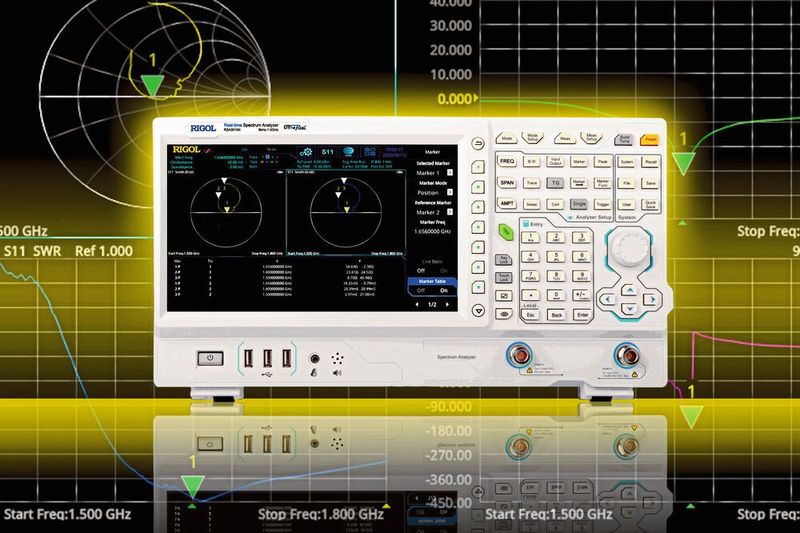
Task: Push the right arrow navigation key
Action: [651, 300]
